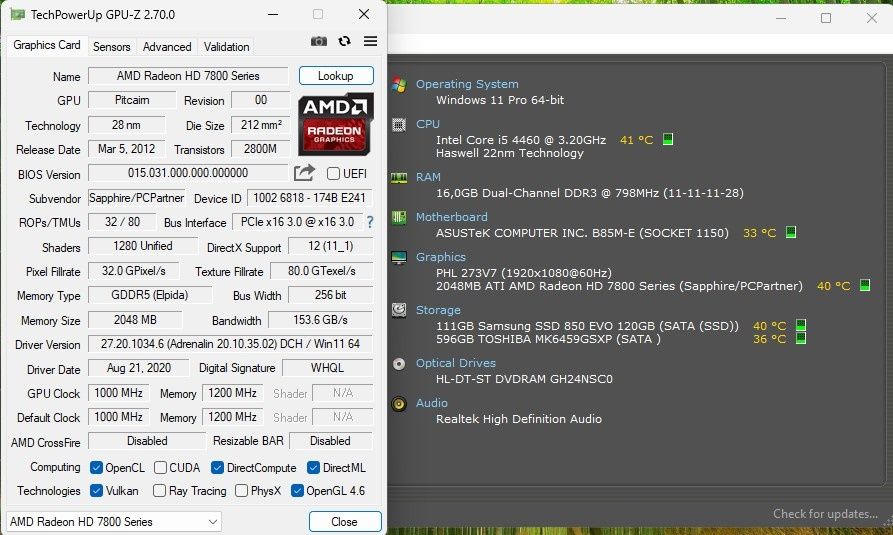
Task: Open the RAM section link in Speccy
Action: tap(428, 177)
